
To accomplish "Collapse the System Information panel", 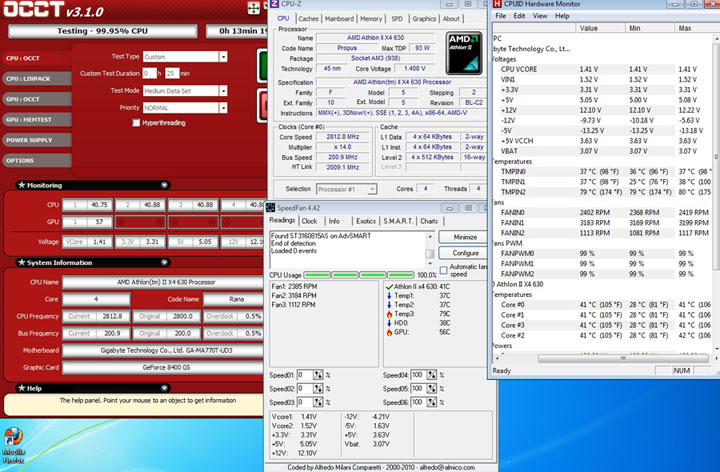I will click(164, 262).
